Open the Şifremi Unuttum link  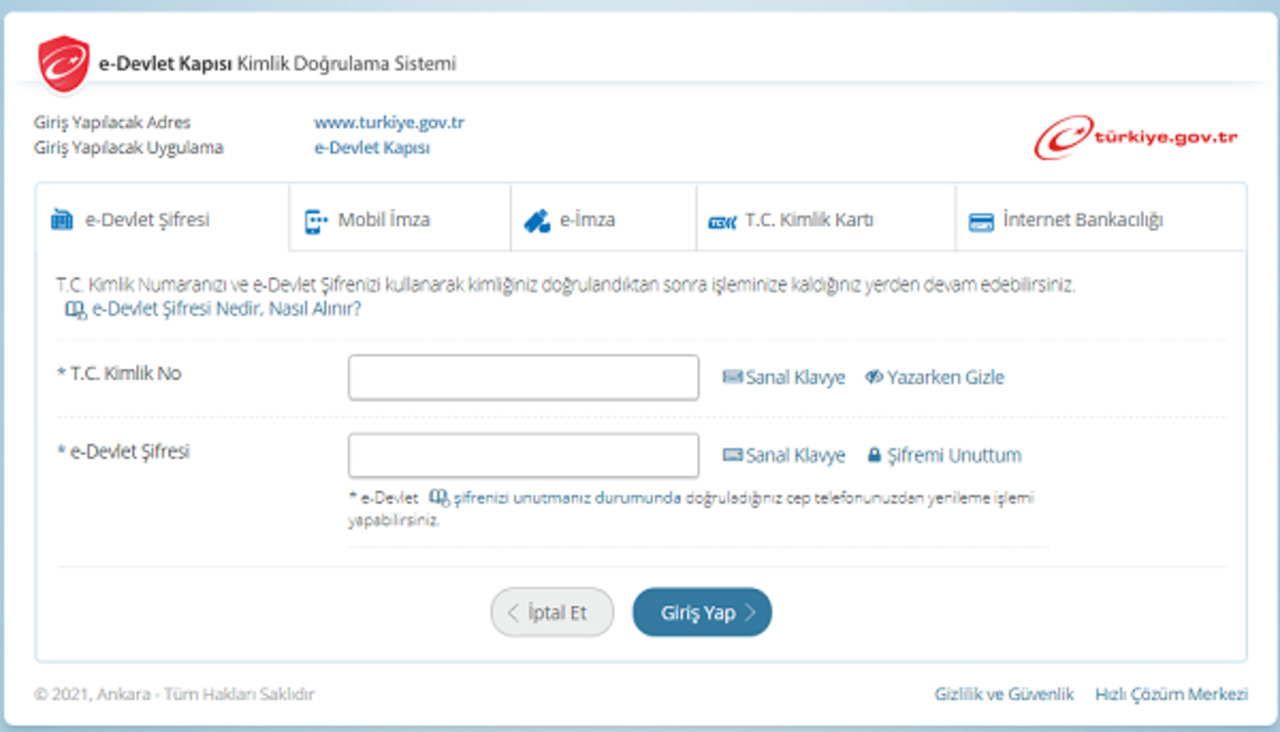click(x=944, y=455)
